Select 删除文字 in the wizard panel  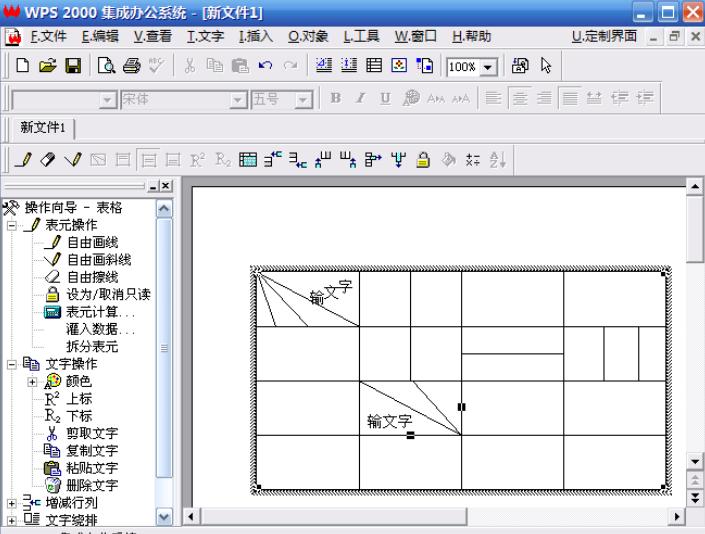point(92,485)
